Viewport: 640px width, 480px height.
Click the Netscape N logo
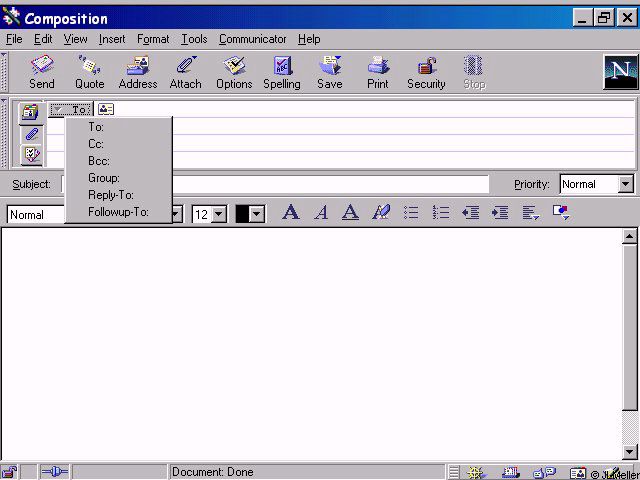click(621, 72)
